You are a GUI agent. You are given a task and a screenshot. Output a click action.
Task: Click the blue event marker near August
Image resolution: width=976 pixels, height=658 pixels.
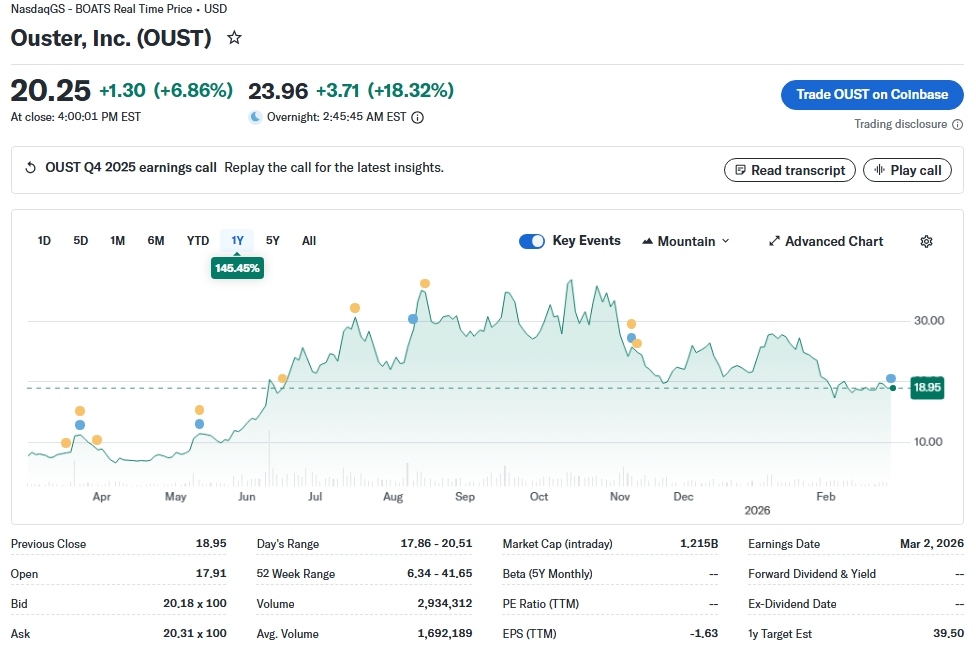(x=413, y=319)
